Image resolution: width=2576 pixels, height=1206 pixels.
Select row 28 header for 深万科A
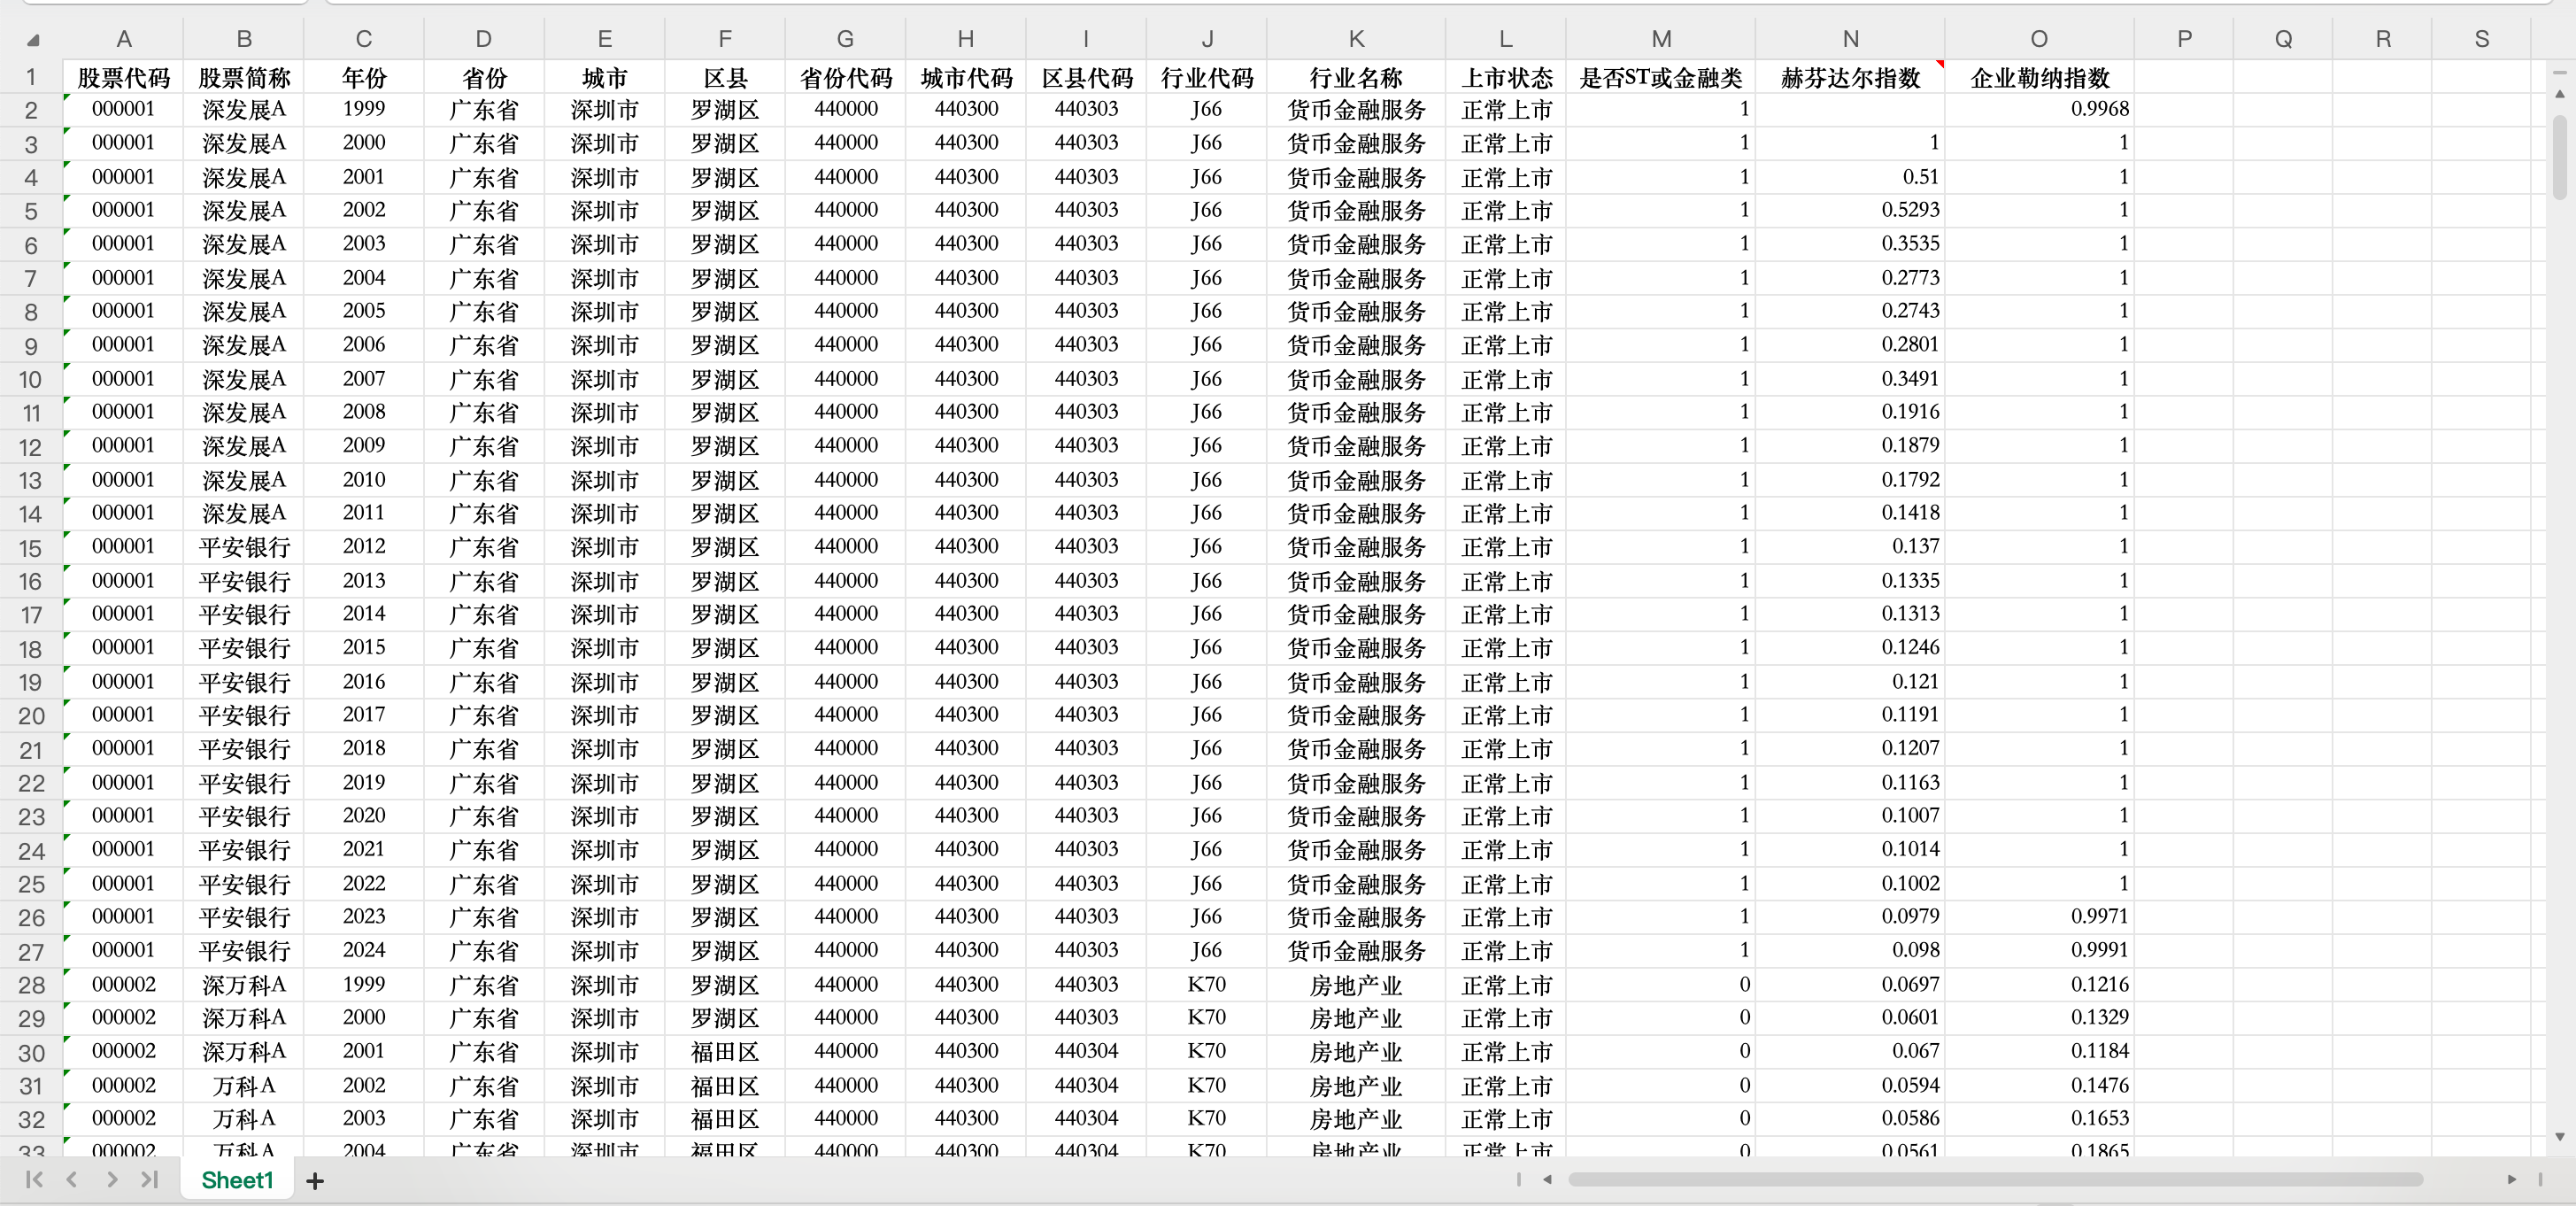(x=31, y=985)
